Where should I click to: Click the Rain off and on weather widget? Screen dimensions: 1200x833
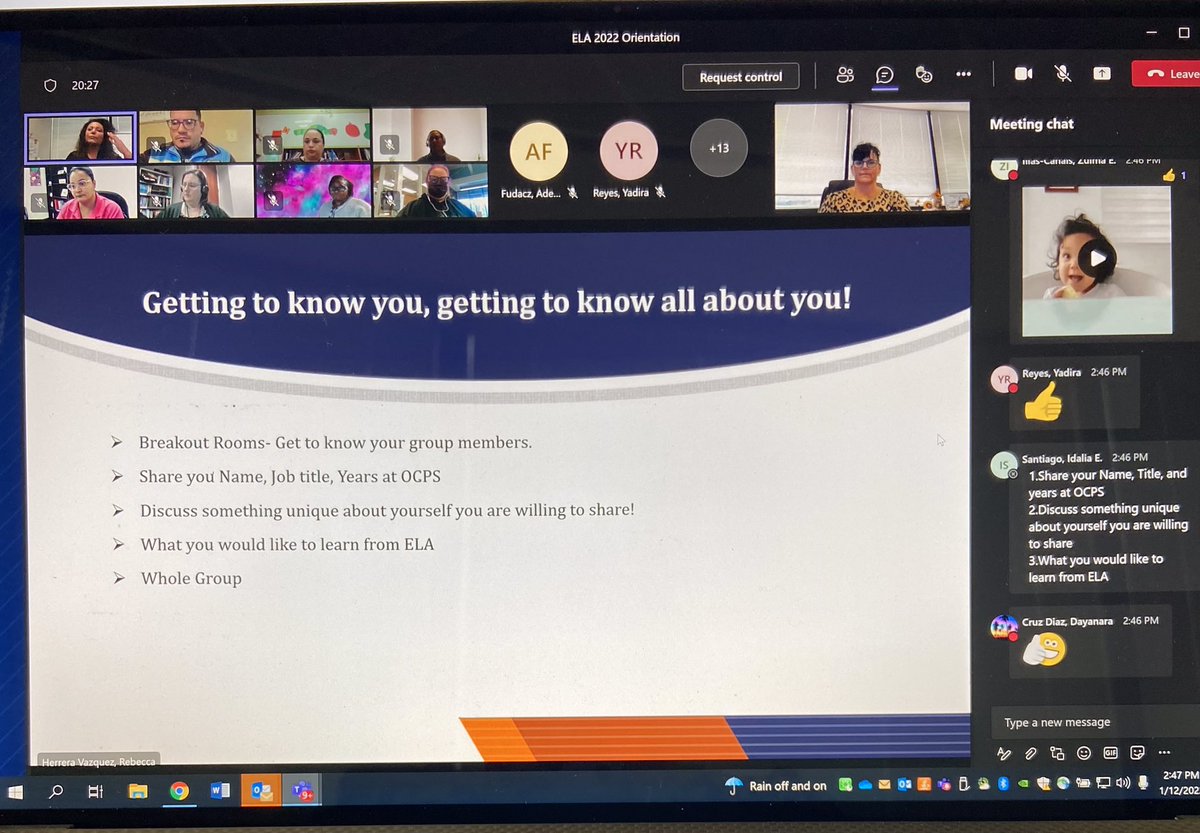(x=776, y=785)
